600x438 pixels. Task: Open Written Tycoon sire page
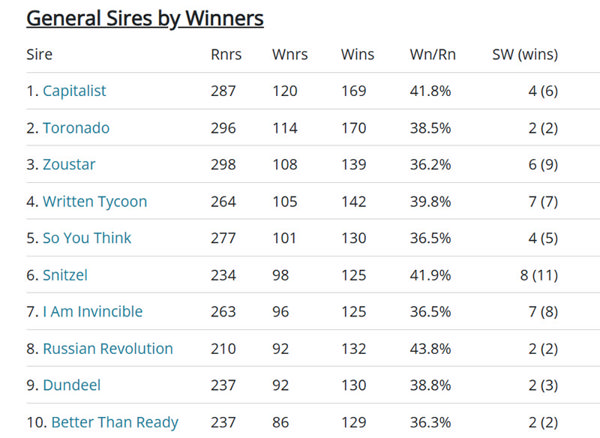pyautogui.click(x=94, y=202)
